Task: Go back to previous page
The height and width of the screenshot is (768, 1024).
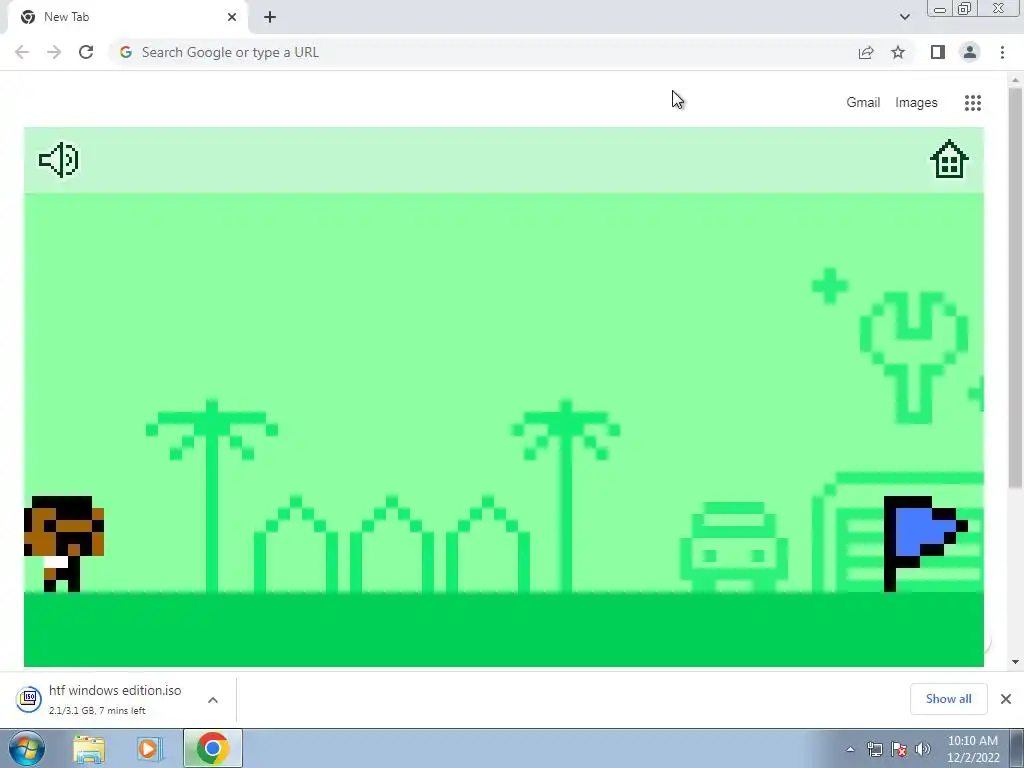Action: [x=22, y=52]
